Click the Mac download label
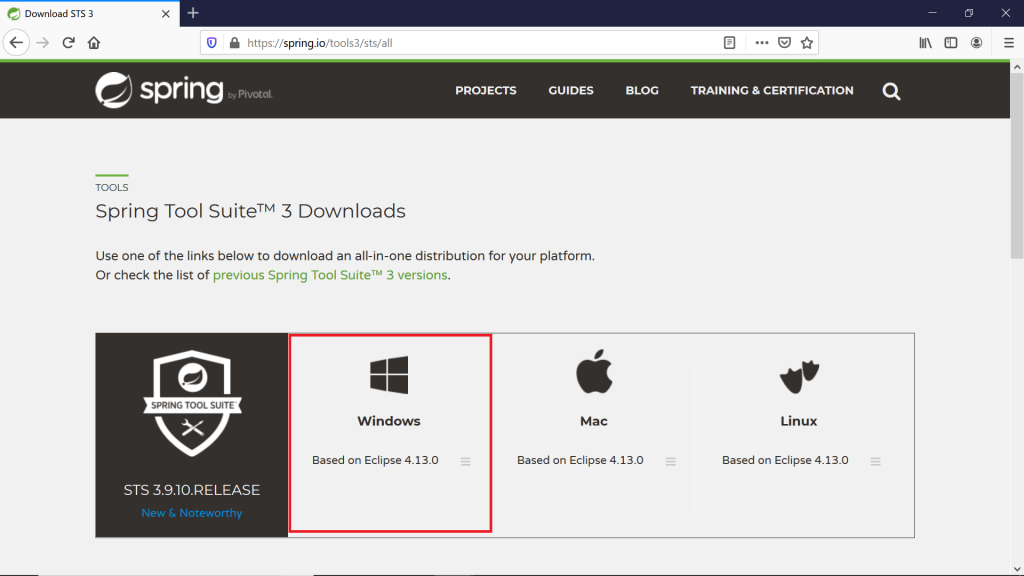Image resolution: width=1024 pixels, height=576 pixels. (594, 421)
